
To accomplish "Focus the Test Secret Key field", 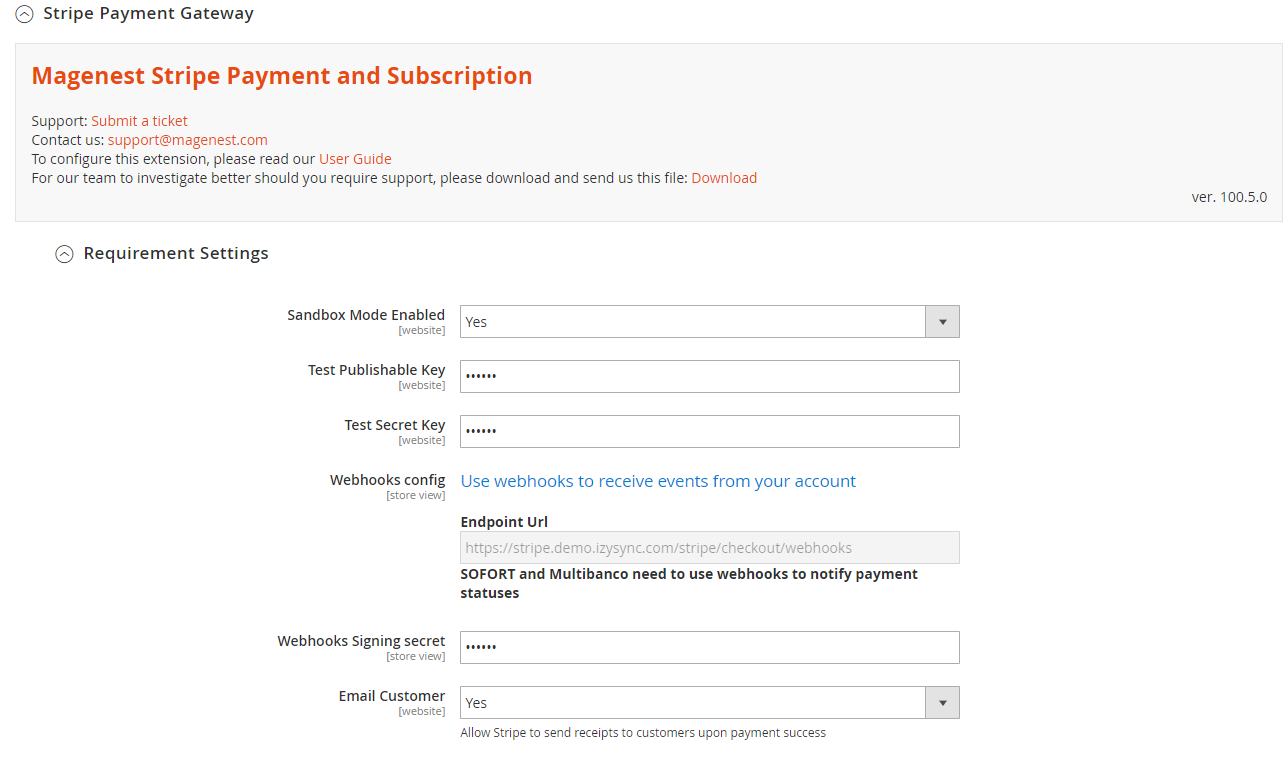I will pyautogui.click(x=709, y=432).
